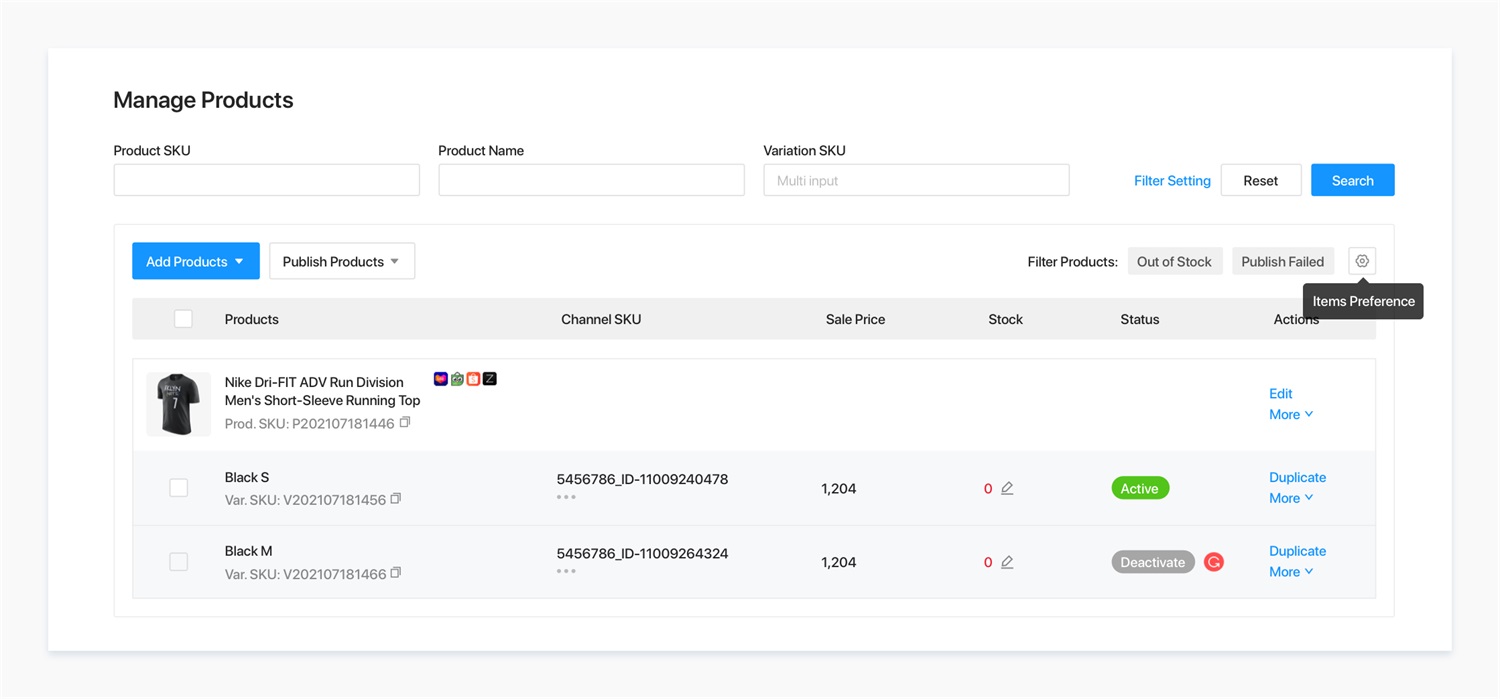
Task: Check the Black S variation checkbox
Action: [179, 488]
